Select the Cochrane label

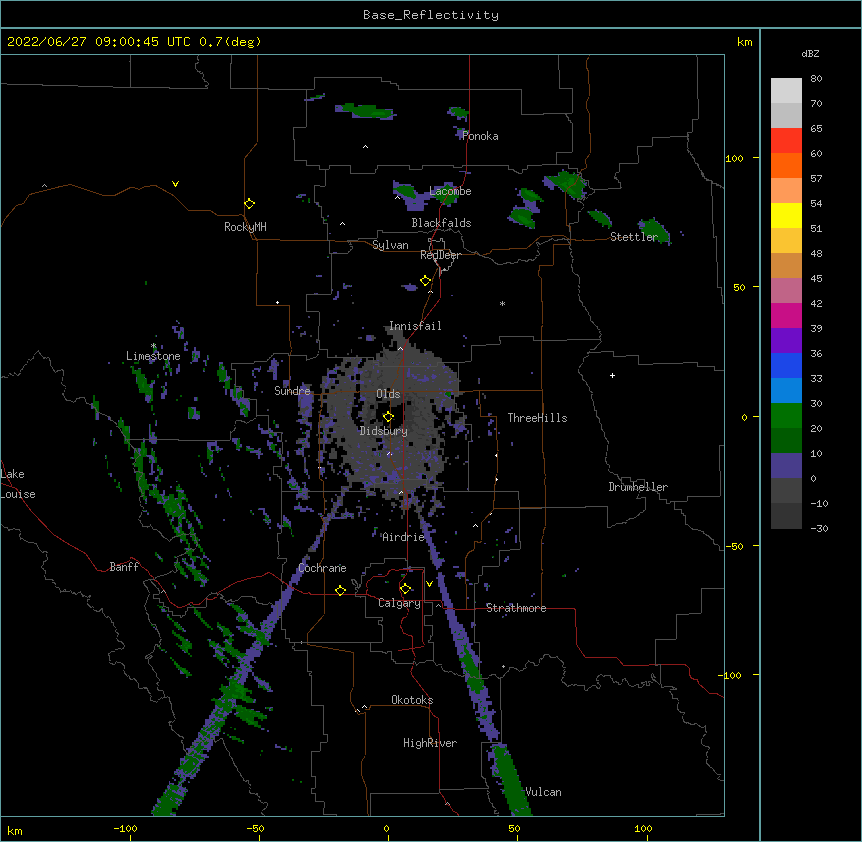pyautogui.click(x=322, y=568)
